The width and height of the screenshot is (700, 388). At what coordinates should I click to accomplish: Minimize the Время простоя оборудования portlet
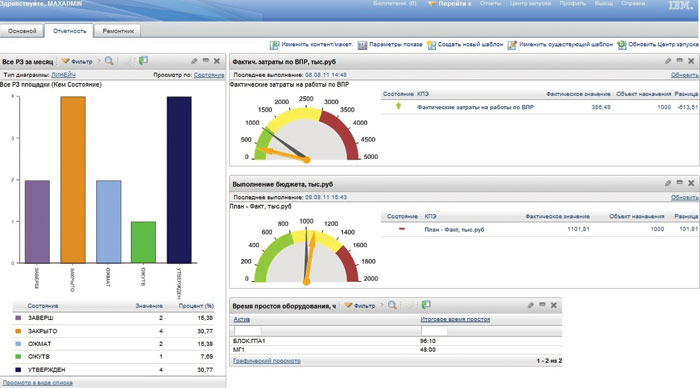(x=542, y=305)
